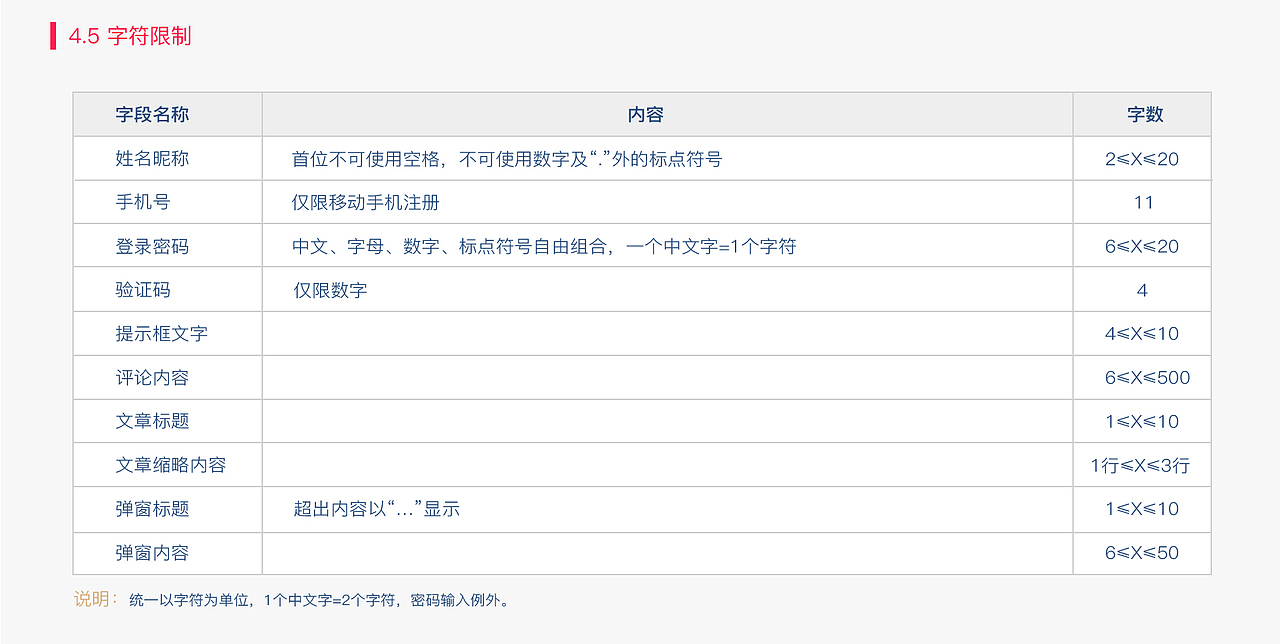Image resolution: width=1280 pixels, height=644 pixels.
Task: Select the 登录密码 row label
Action: 152,246
